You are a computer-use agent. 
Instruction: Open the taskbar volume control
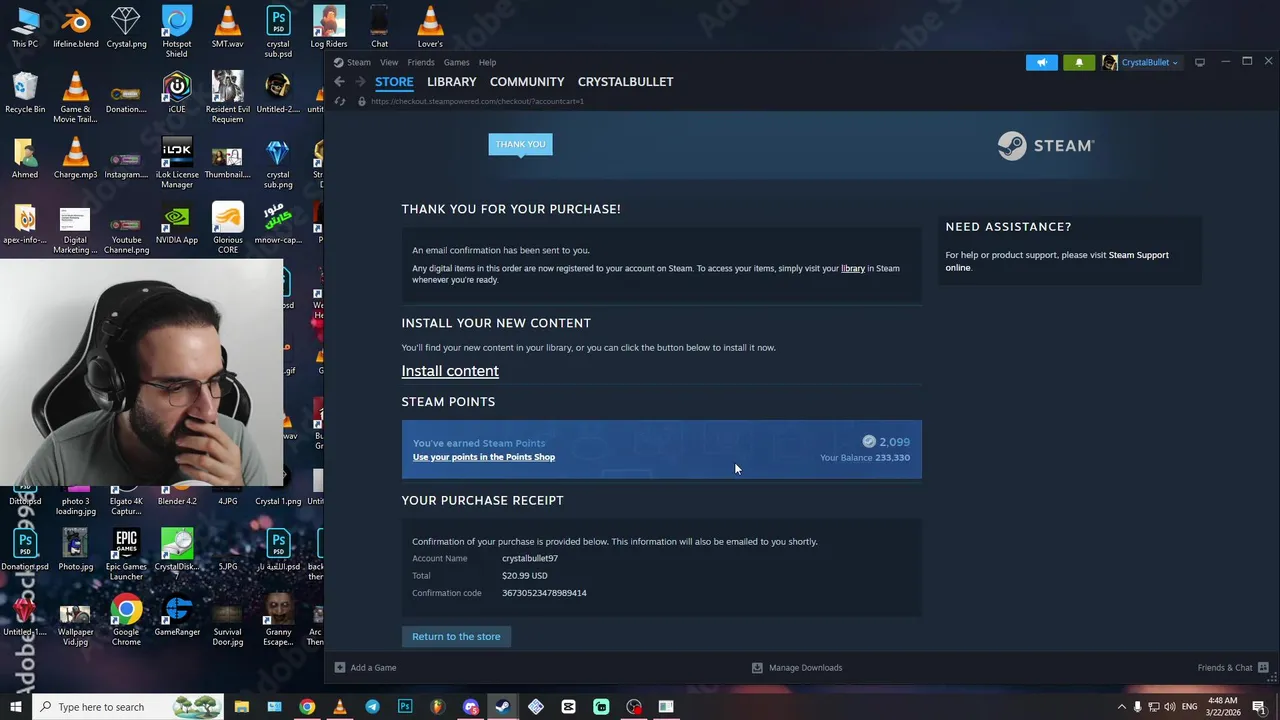point(1169,707)
